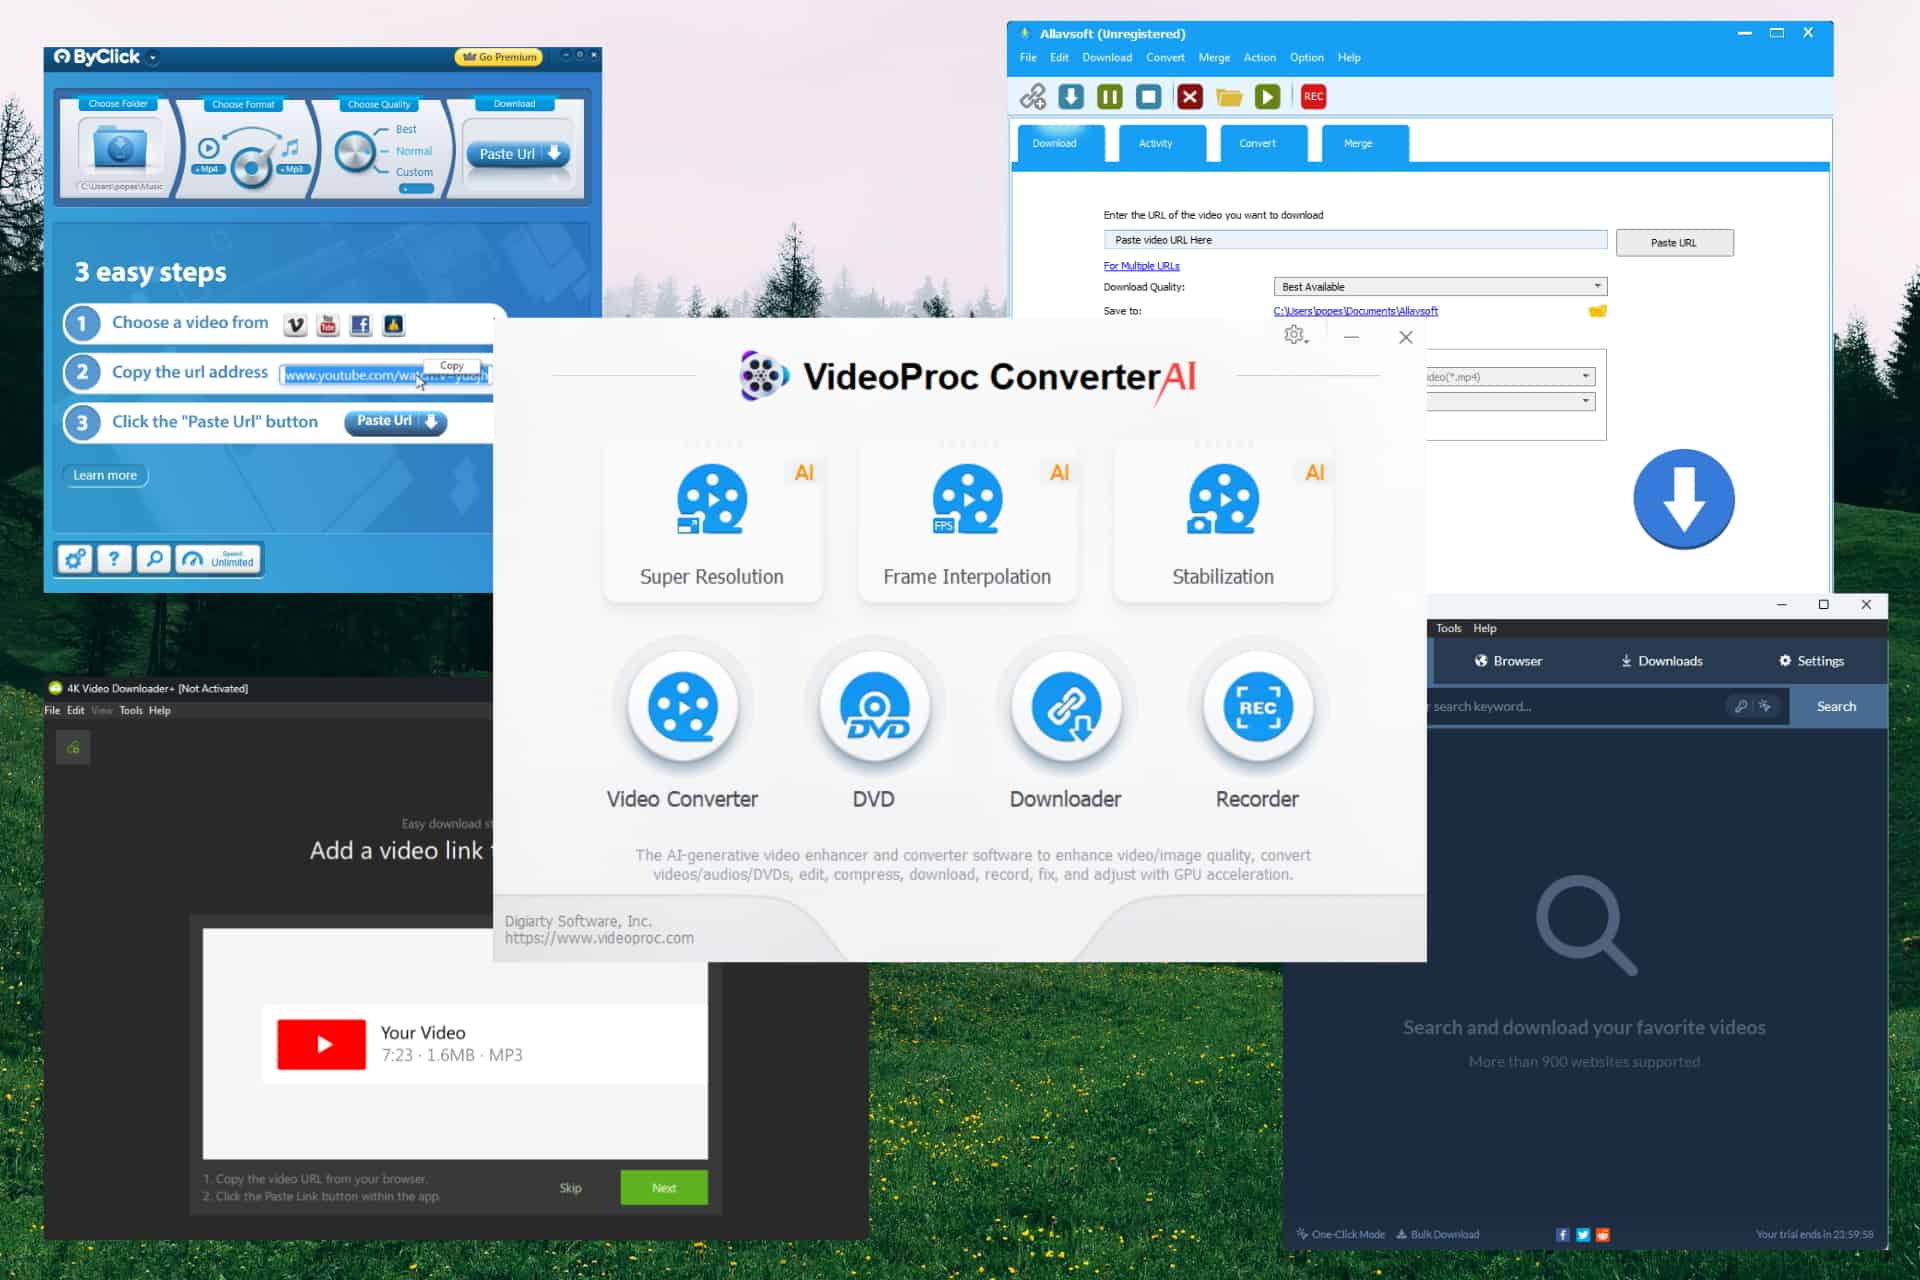The image size is (1920, 1280).
Task: Open output folder from Allavsoft toolbar
Action: [x=1229, y=97]
